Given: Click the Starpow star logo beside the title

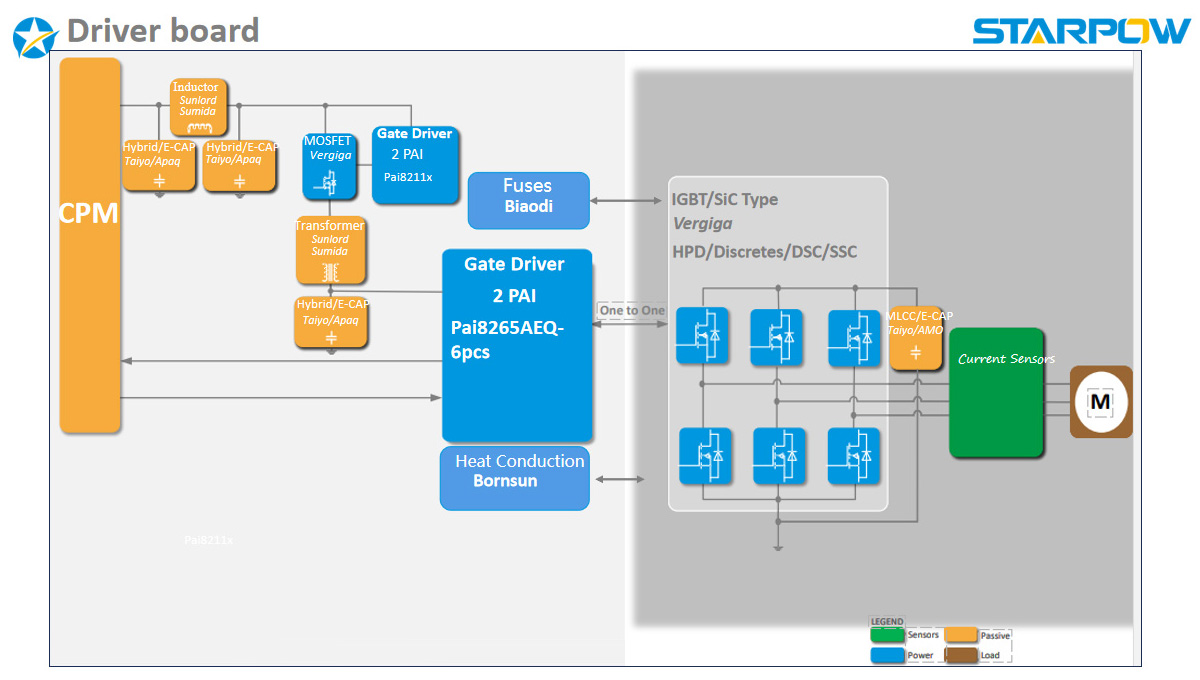Looking at the screenshot, I should pyautogui.click(x=35, y=37).
